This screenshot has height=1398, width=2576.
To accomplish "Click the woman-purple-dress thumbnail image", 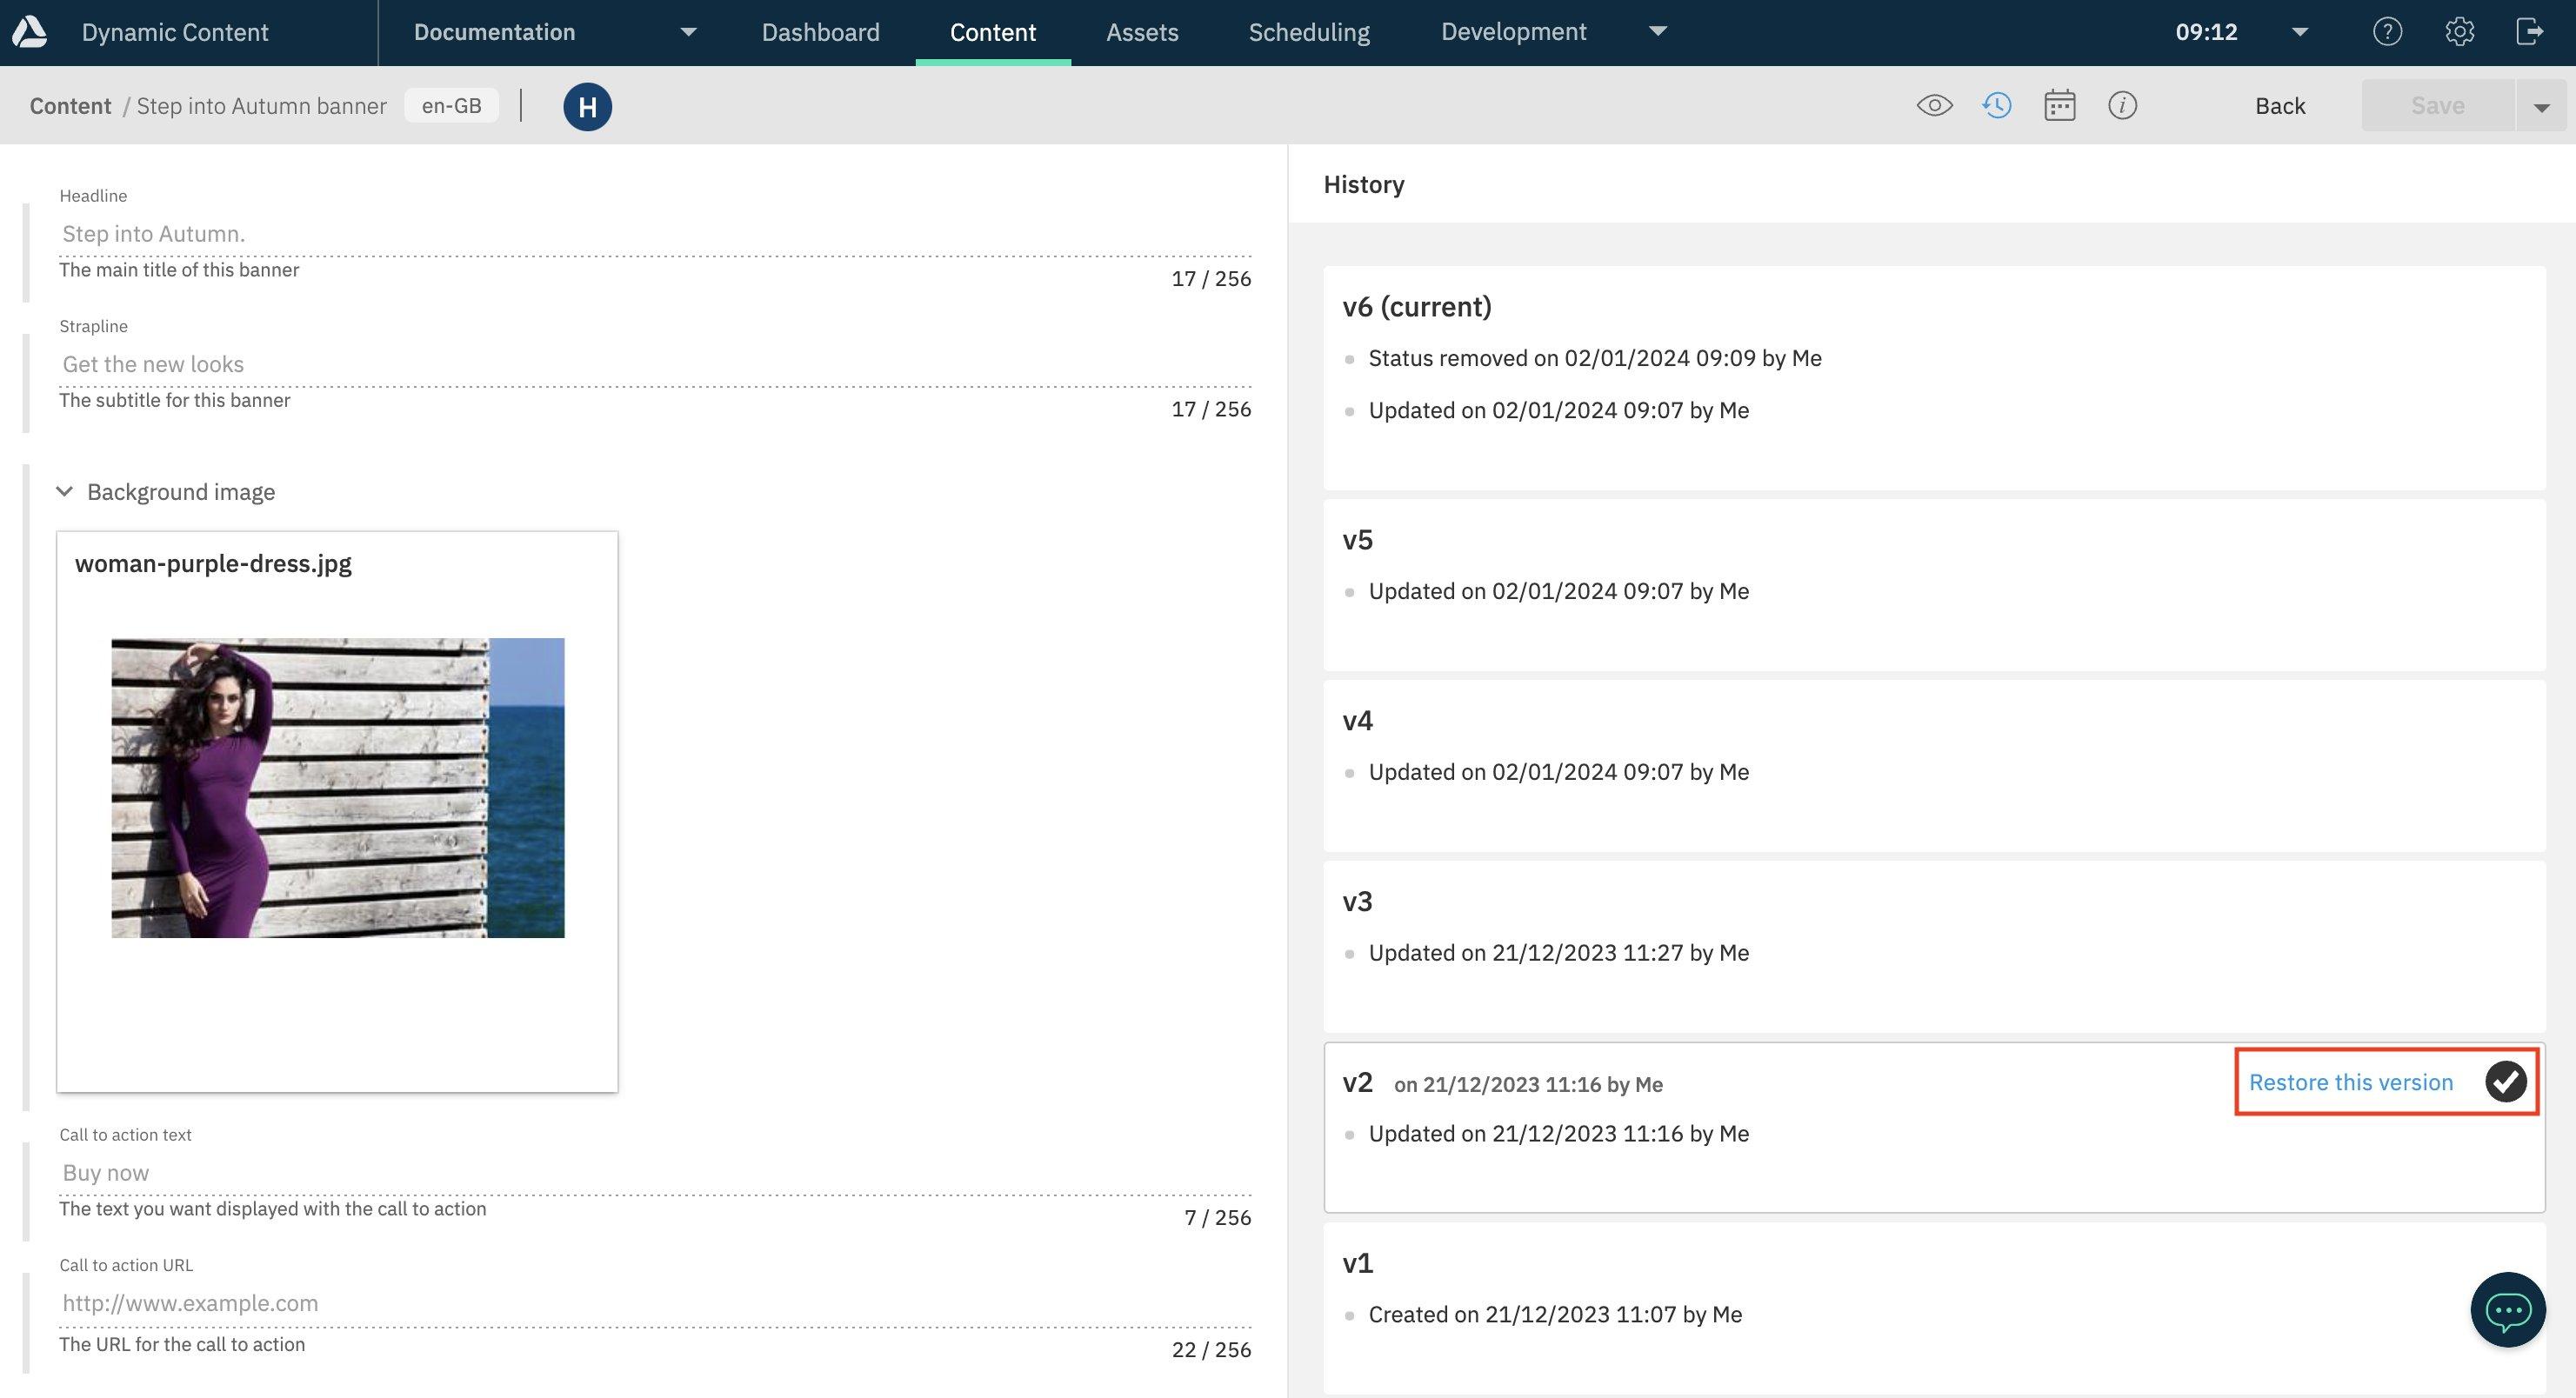I will (337, 789).
